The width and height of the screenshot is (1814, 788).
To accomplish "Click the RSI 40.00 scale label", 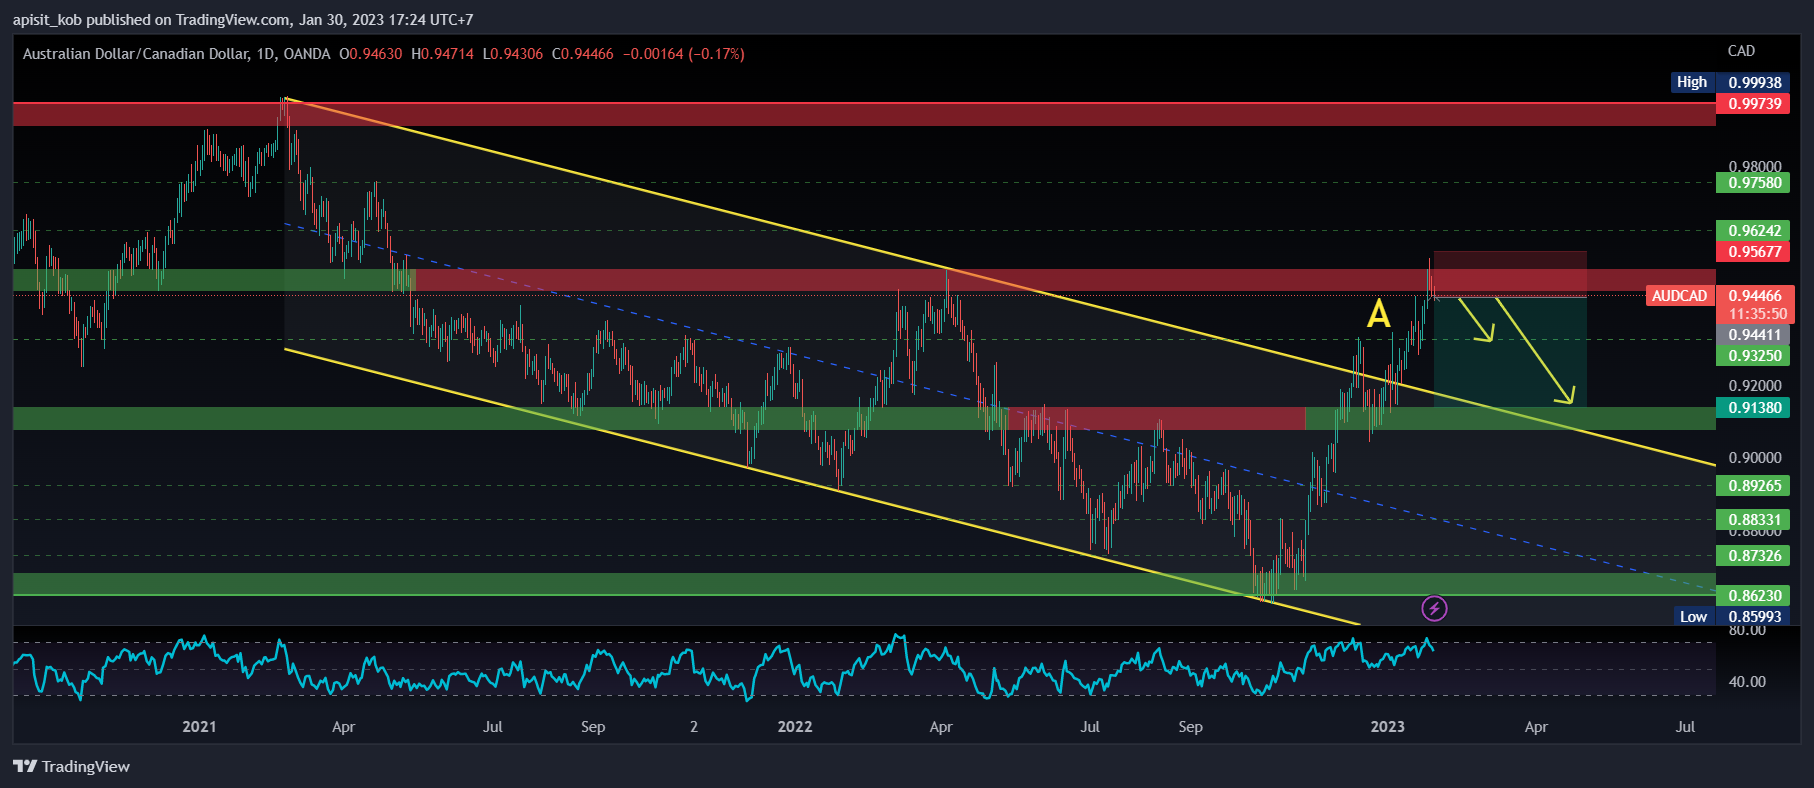I will (1747, 682).
